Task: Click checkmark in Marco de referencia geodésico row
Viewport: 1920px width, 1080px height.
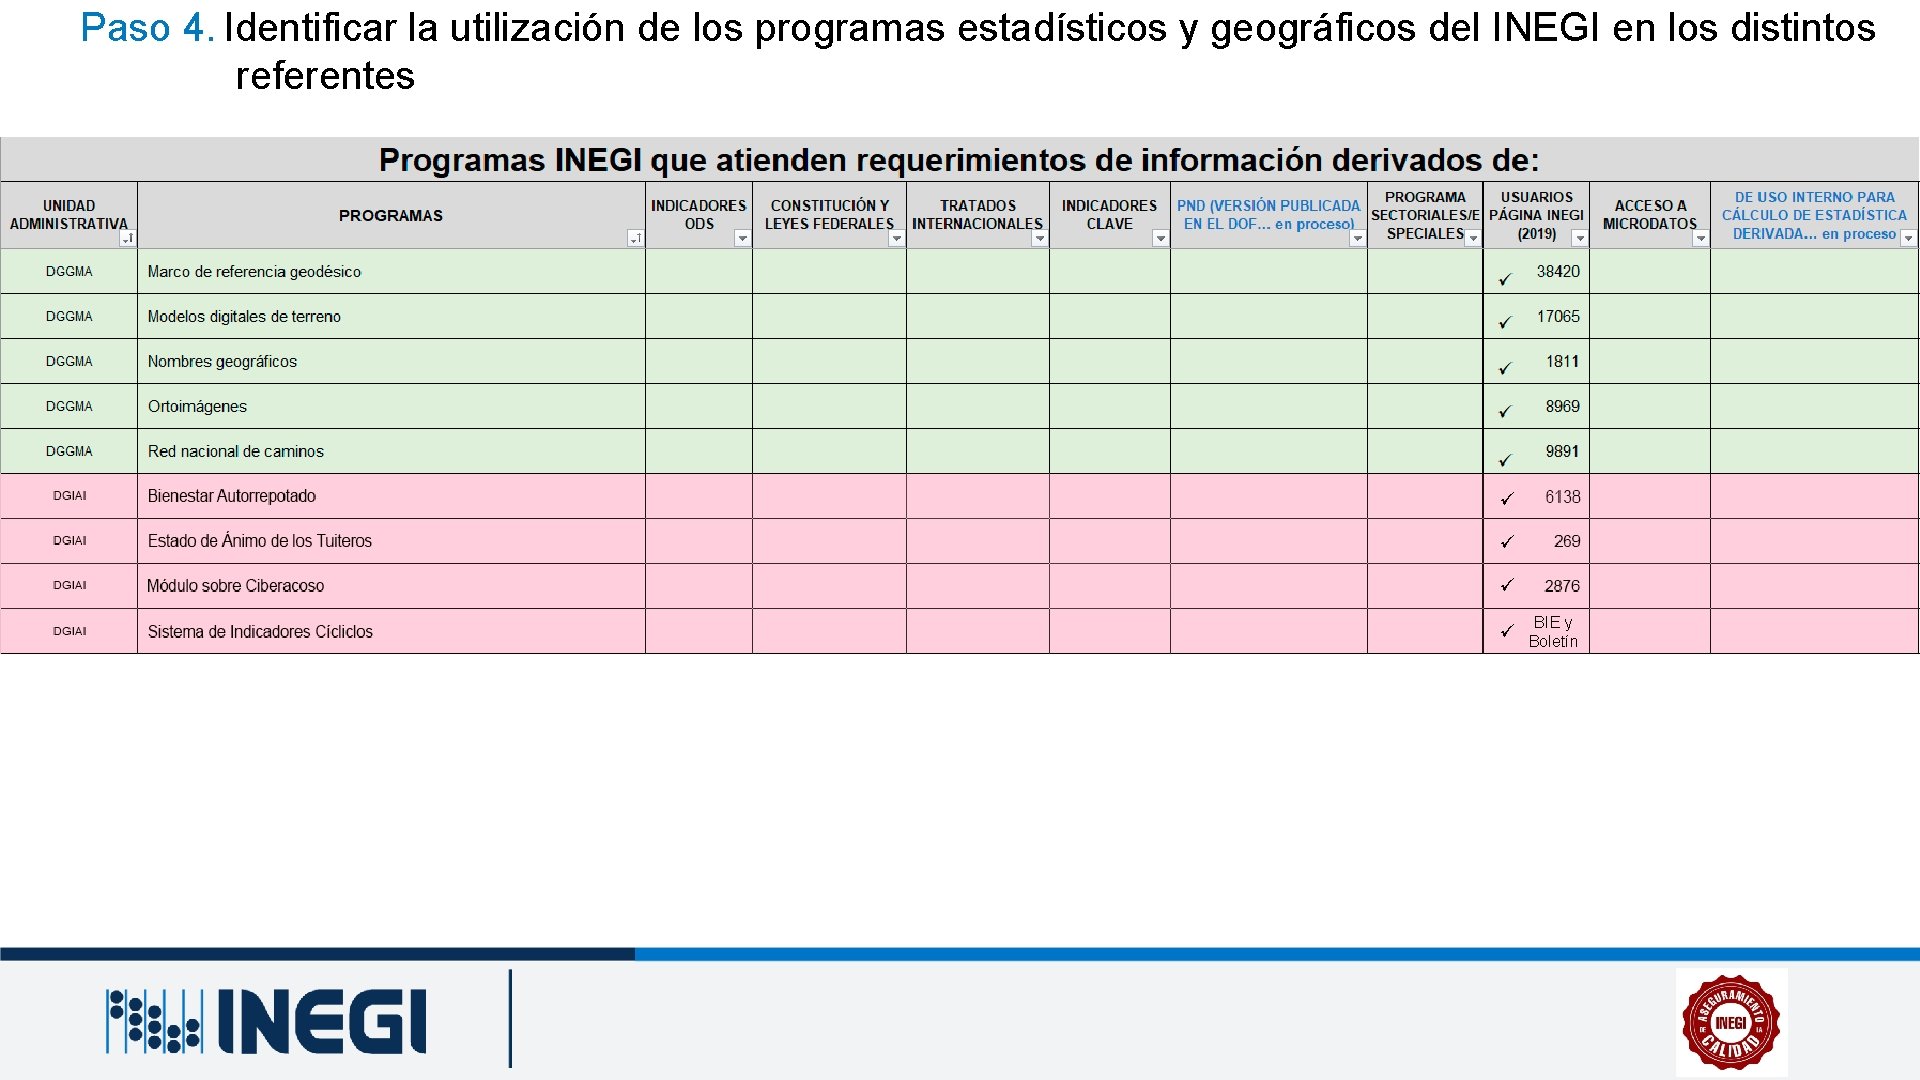Action: point(1505,279)
